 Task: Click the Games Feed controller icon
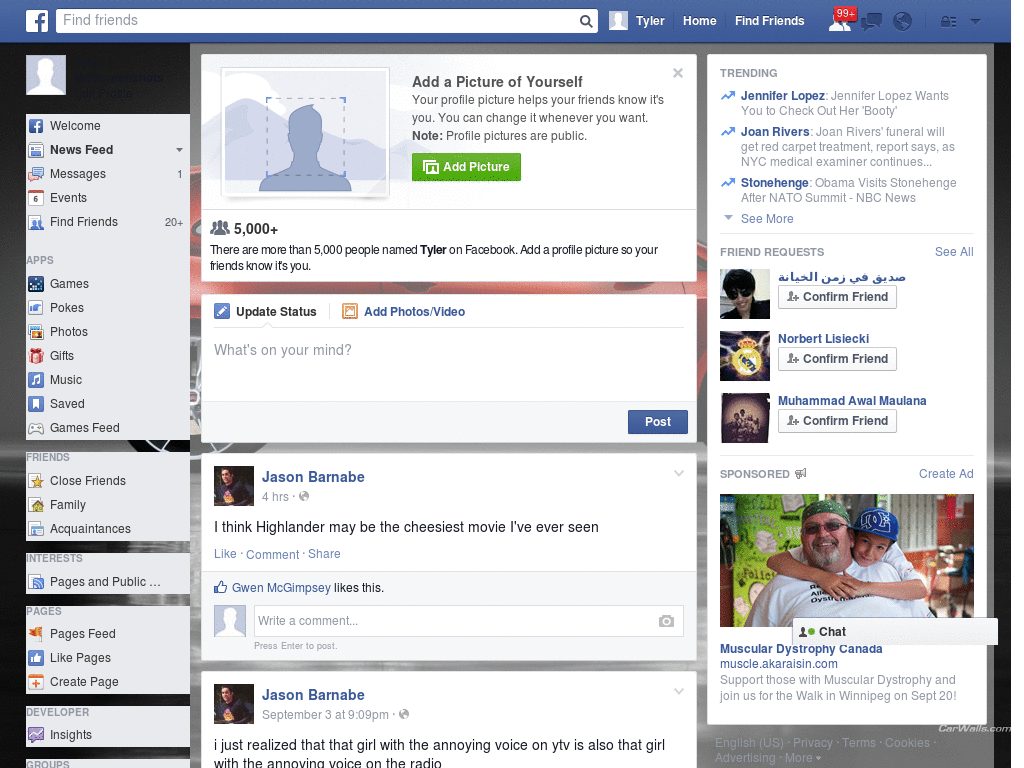tap(36, 428)
